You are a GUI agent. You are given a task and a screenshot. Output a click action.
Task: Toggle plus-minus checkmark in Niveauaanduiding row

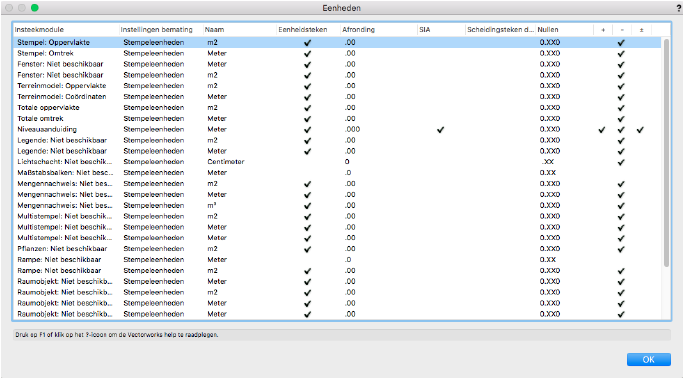[x=640, y=130]
